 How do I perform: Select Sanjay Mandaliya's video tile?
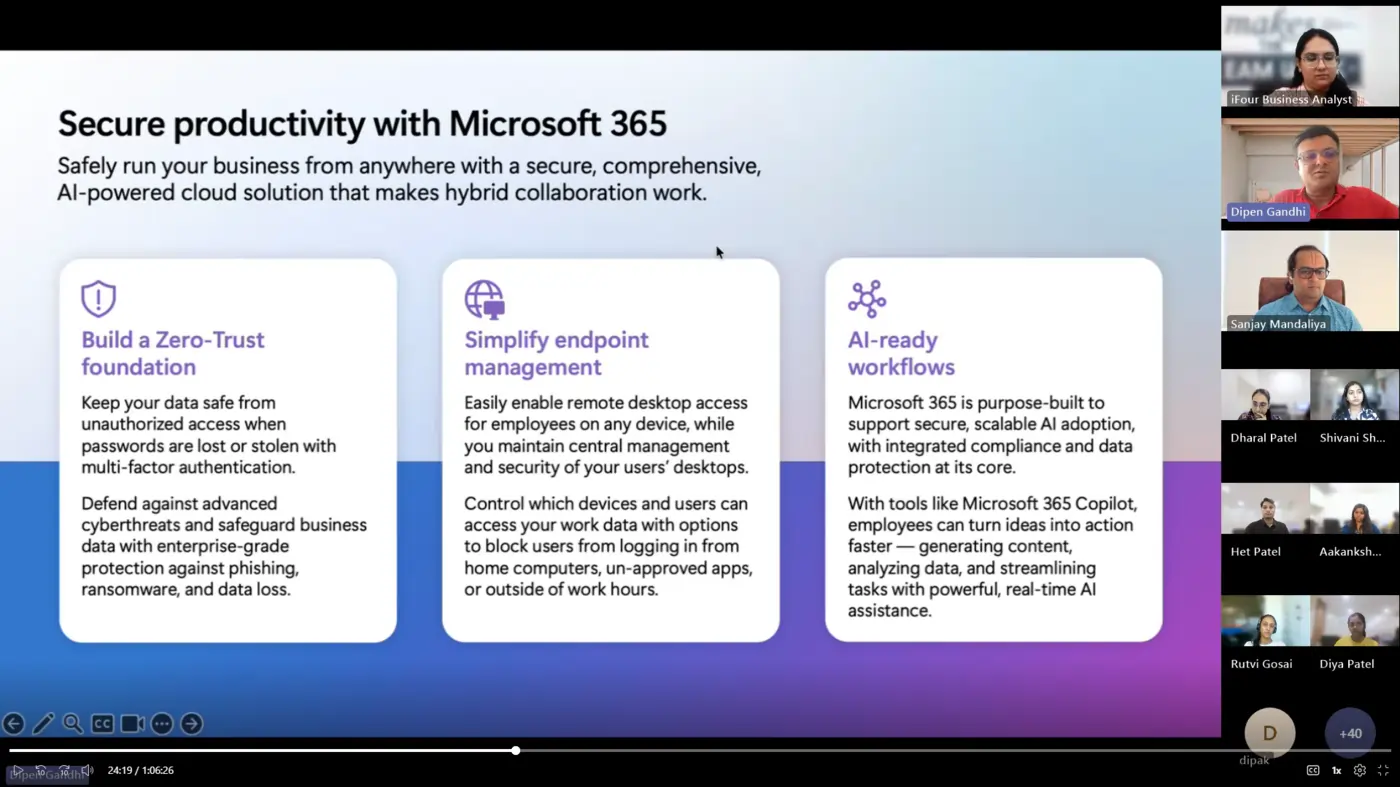coord(1310,281)
